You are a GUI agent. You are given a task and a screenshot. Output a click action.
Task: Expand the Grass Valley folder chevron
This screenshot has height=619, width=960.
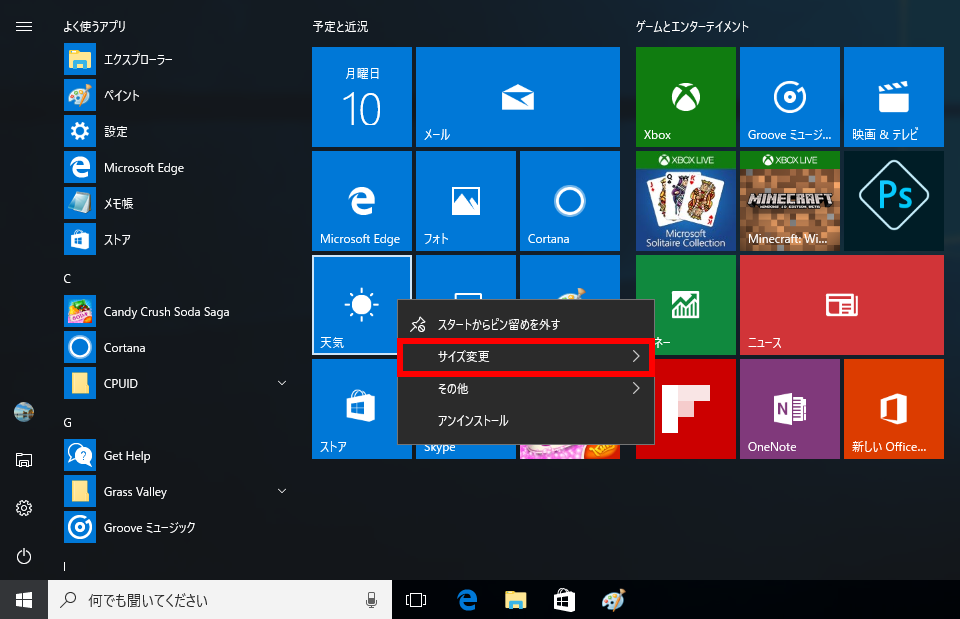(x=282, y=492)
